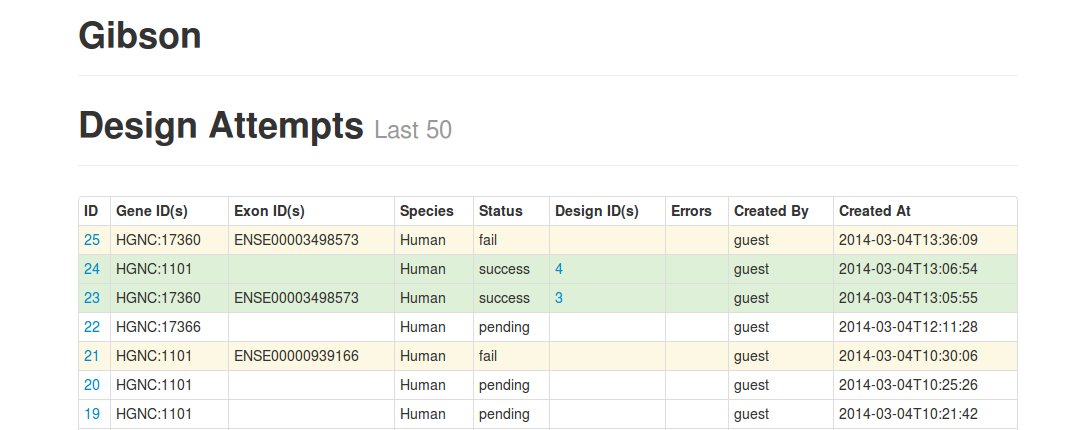This screenshot has height=430, width=1073.
Task: Click exon ENSE00000939166 cell
Action: [x=296, y=356]
